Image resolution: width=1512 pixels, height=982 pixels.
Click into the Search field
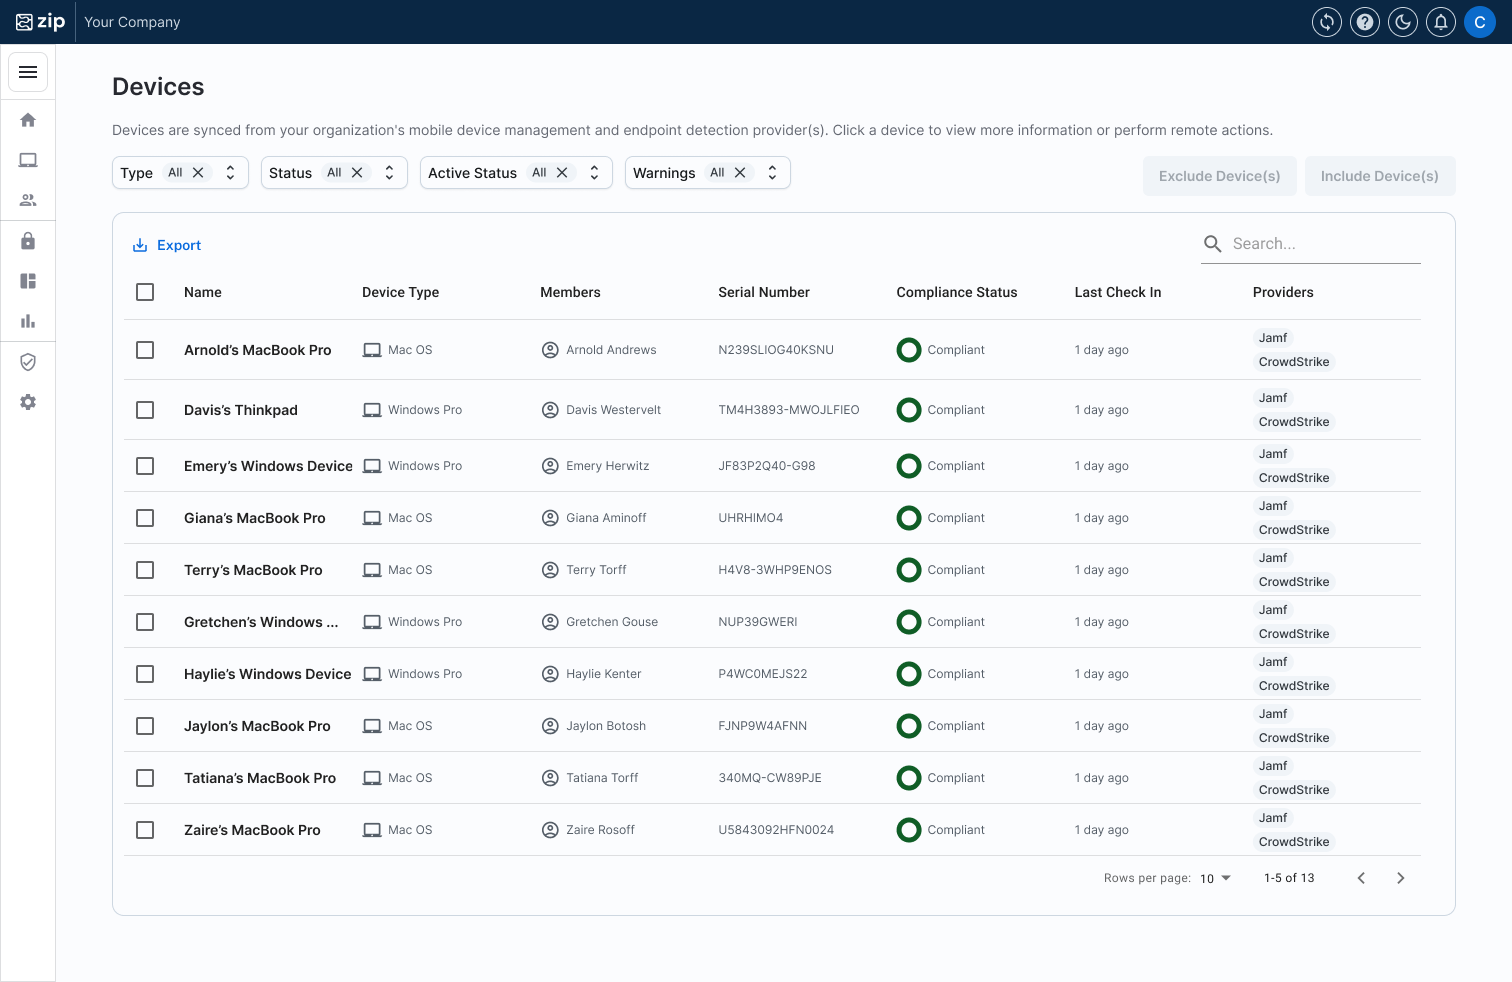1320,244
